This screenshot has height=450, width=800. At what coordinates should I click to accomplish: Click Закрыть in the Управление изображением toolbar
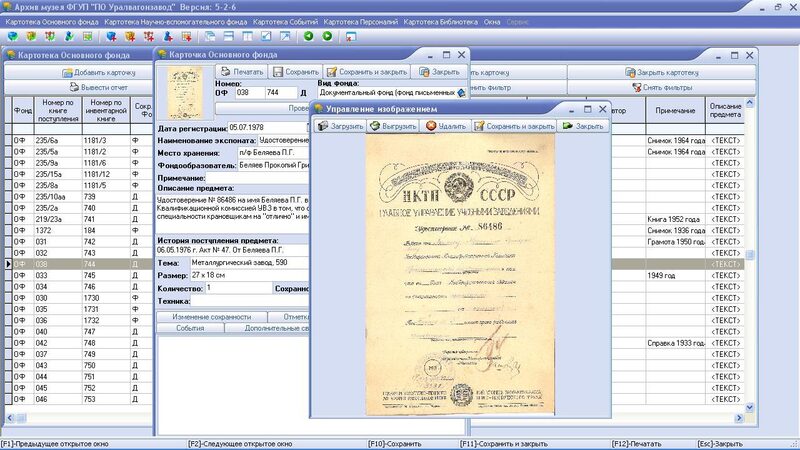point(583,126)
